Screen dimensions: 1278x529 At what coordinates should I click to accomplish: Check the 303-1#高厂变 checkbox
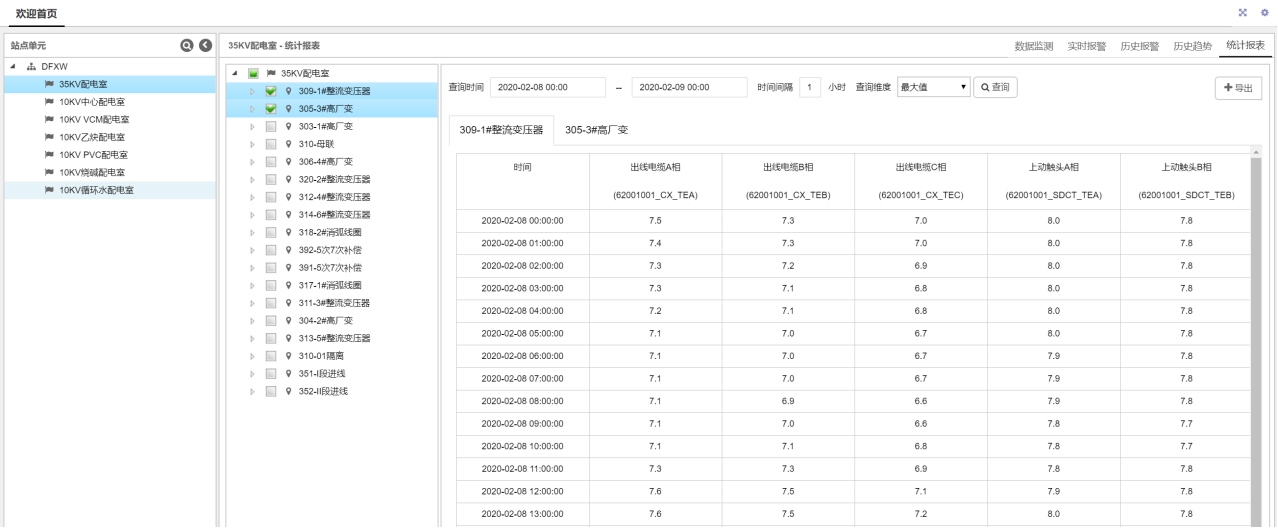(x=271, y=127)
